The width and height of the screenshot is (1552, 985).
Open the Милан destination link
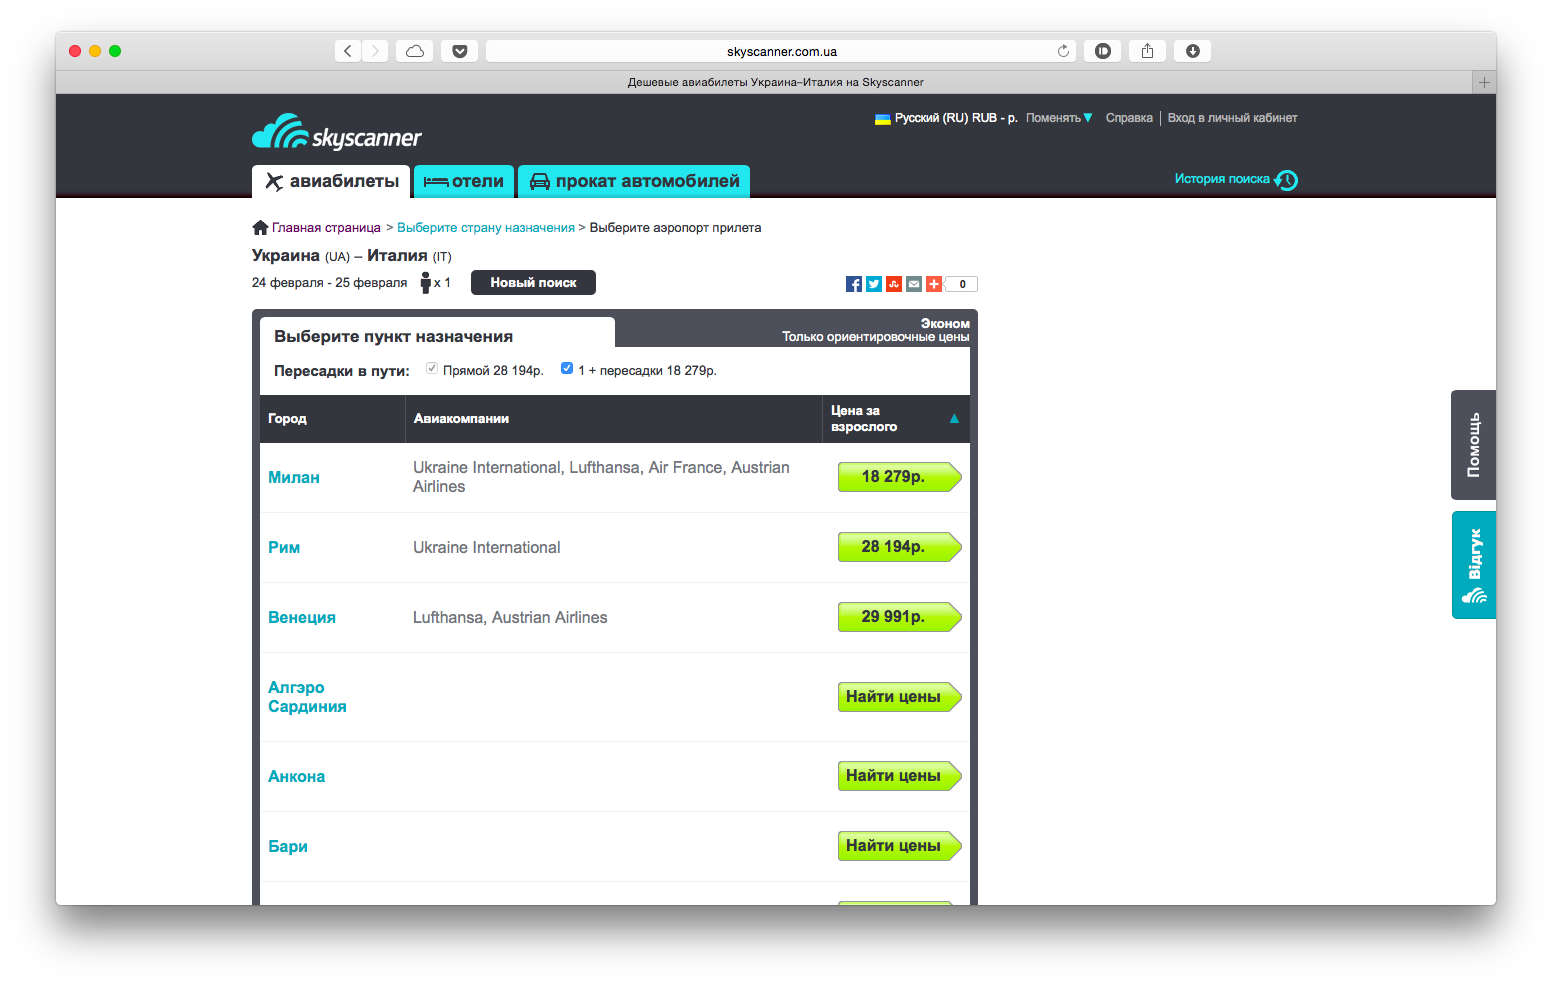(294, 478)
